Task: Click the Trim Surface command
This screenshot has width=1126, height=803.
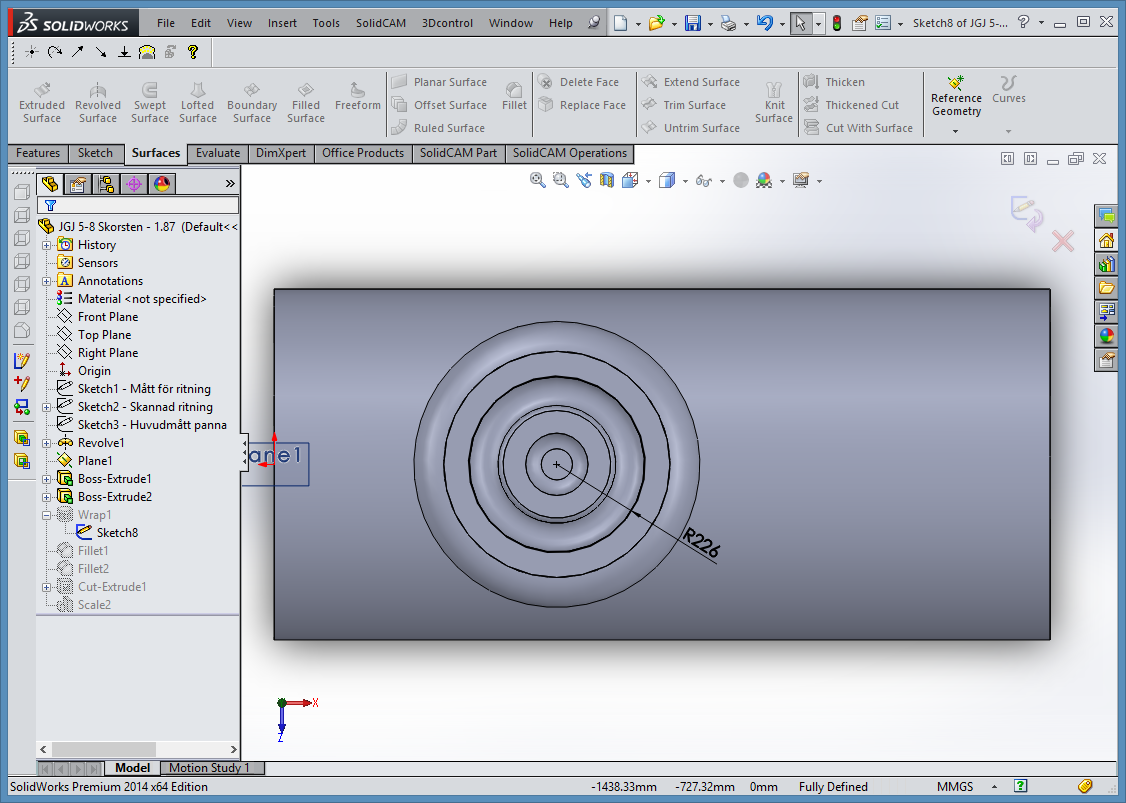Action: click(684, 105)
